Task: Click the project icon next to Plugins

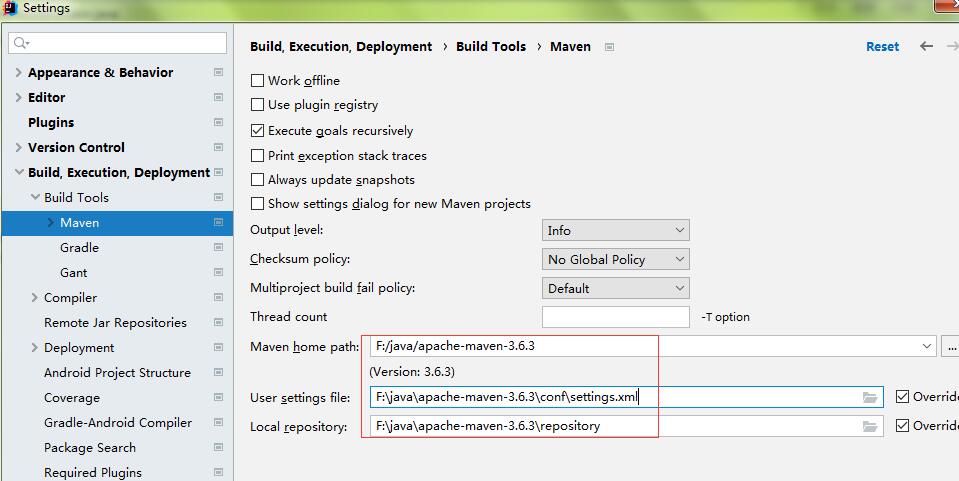Action: (218, 122)
